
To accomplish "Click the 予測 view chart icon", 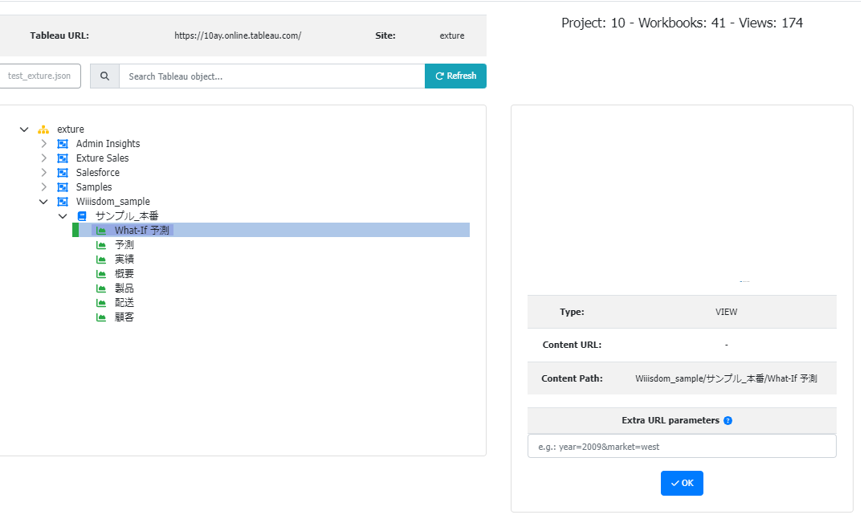I will pos(101,245).
